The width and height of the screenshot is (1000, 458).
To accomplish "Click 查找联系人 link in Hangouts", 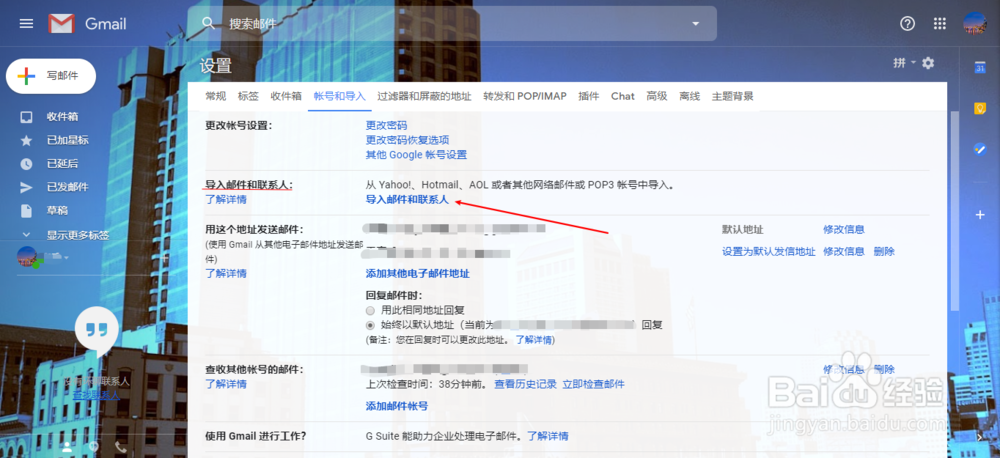I will coord(96,395).
